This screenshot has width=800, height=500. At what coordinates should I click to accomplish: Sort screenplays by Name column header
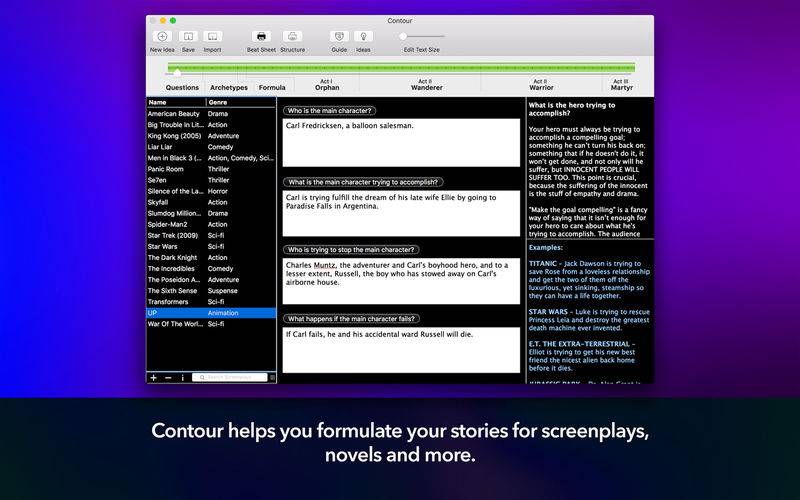(x=175, y=102)
